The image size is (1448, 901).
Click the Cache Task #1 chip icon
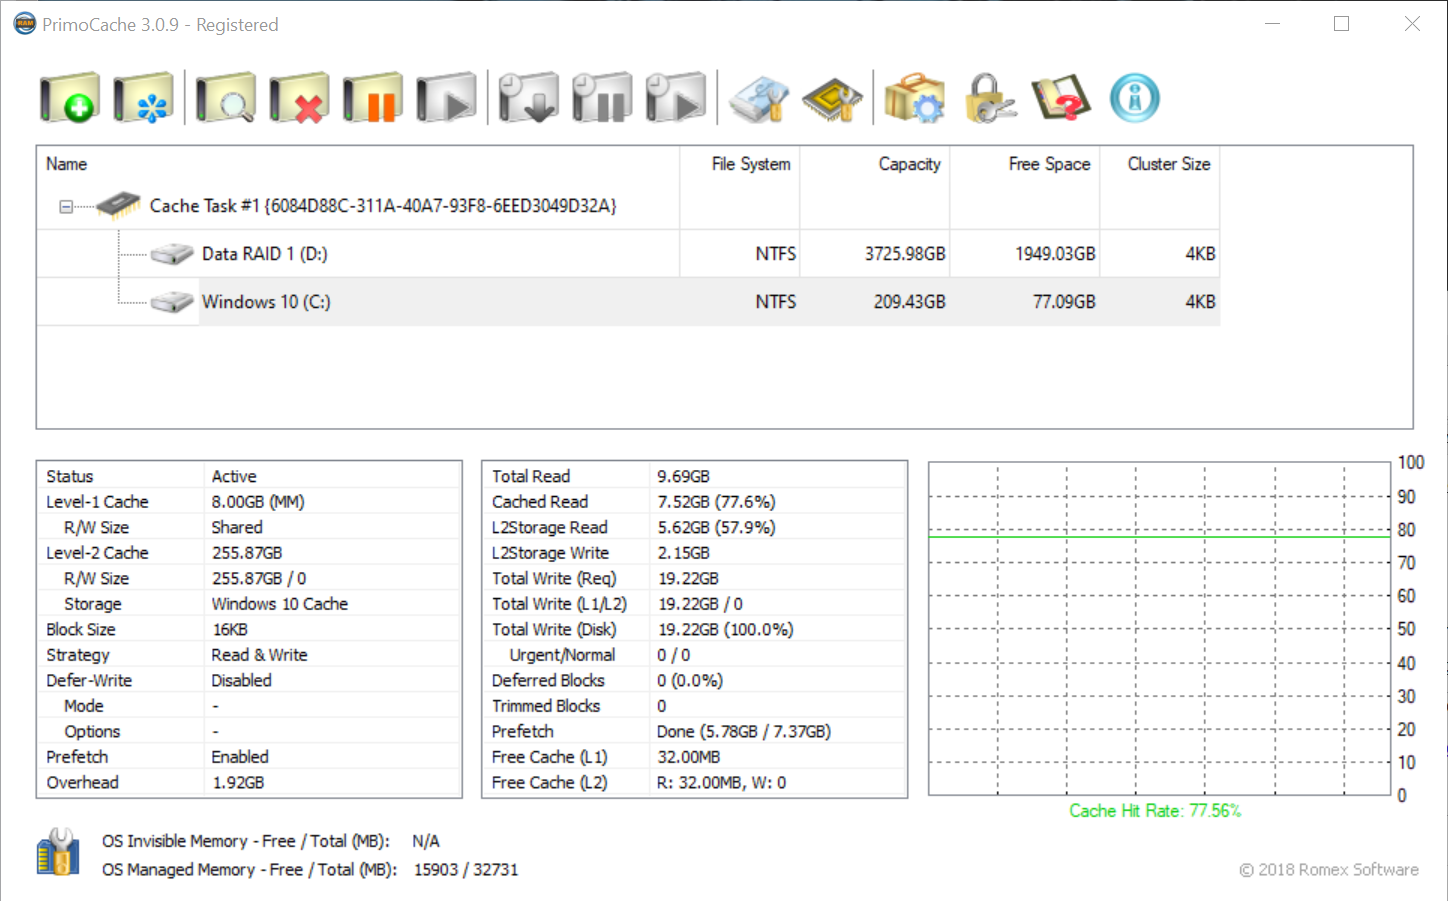[x=118, y=205]
